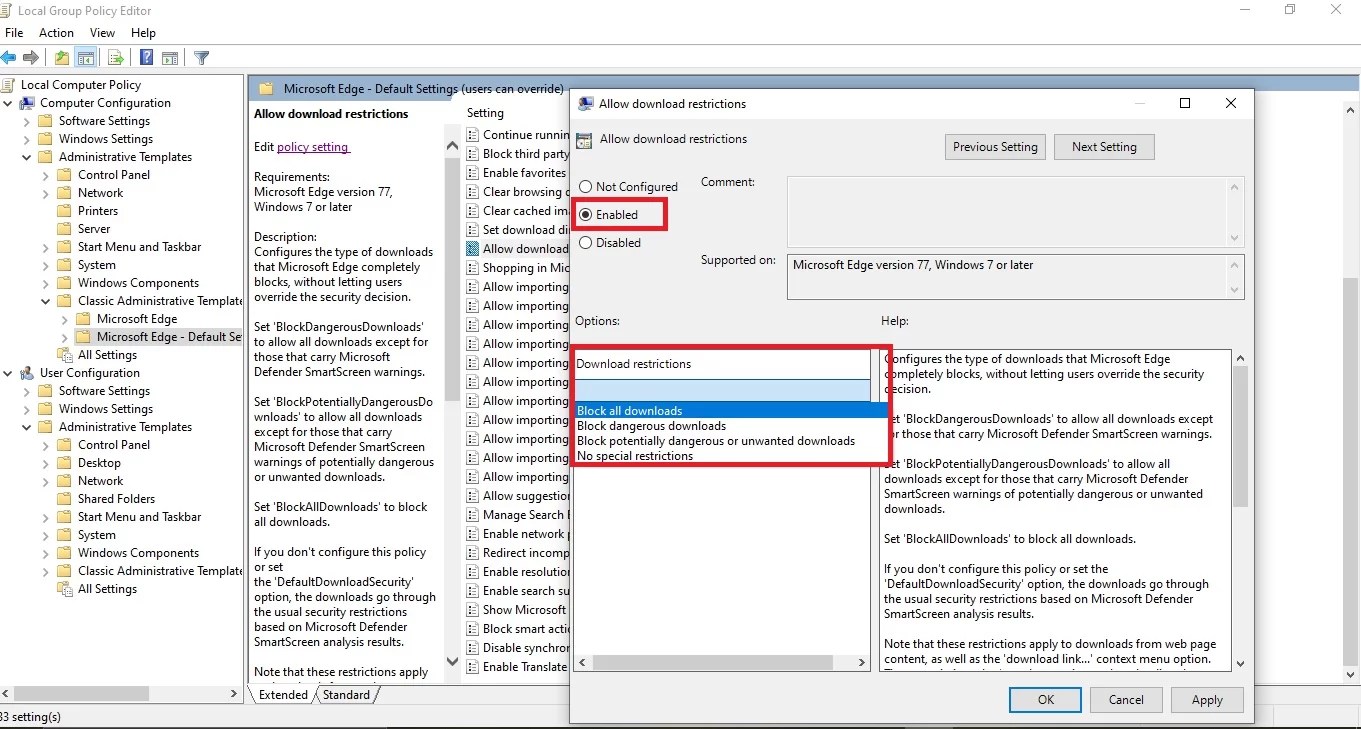
Task: Click the Desktop folder icon
Action: (66, 463)
